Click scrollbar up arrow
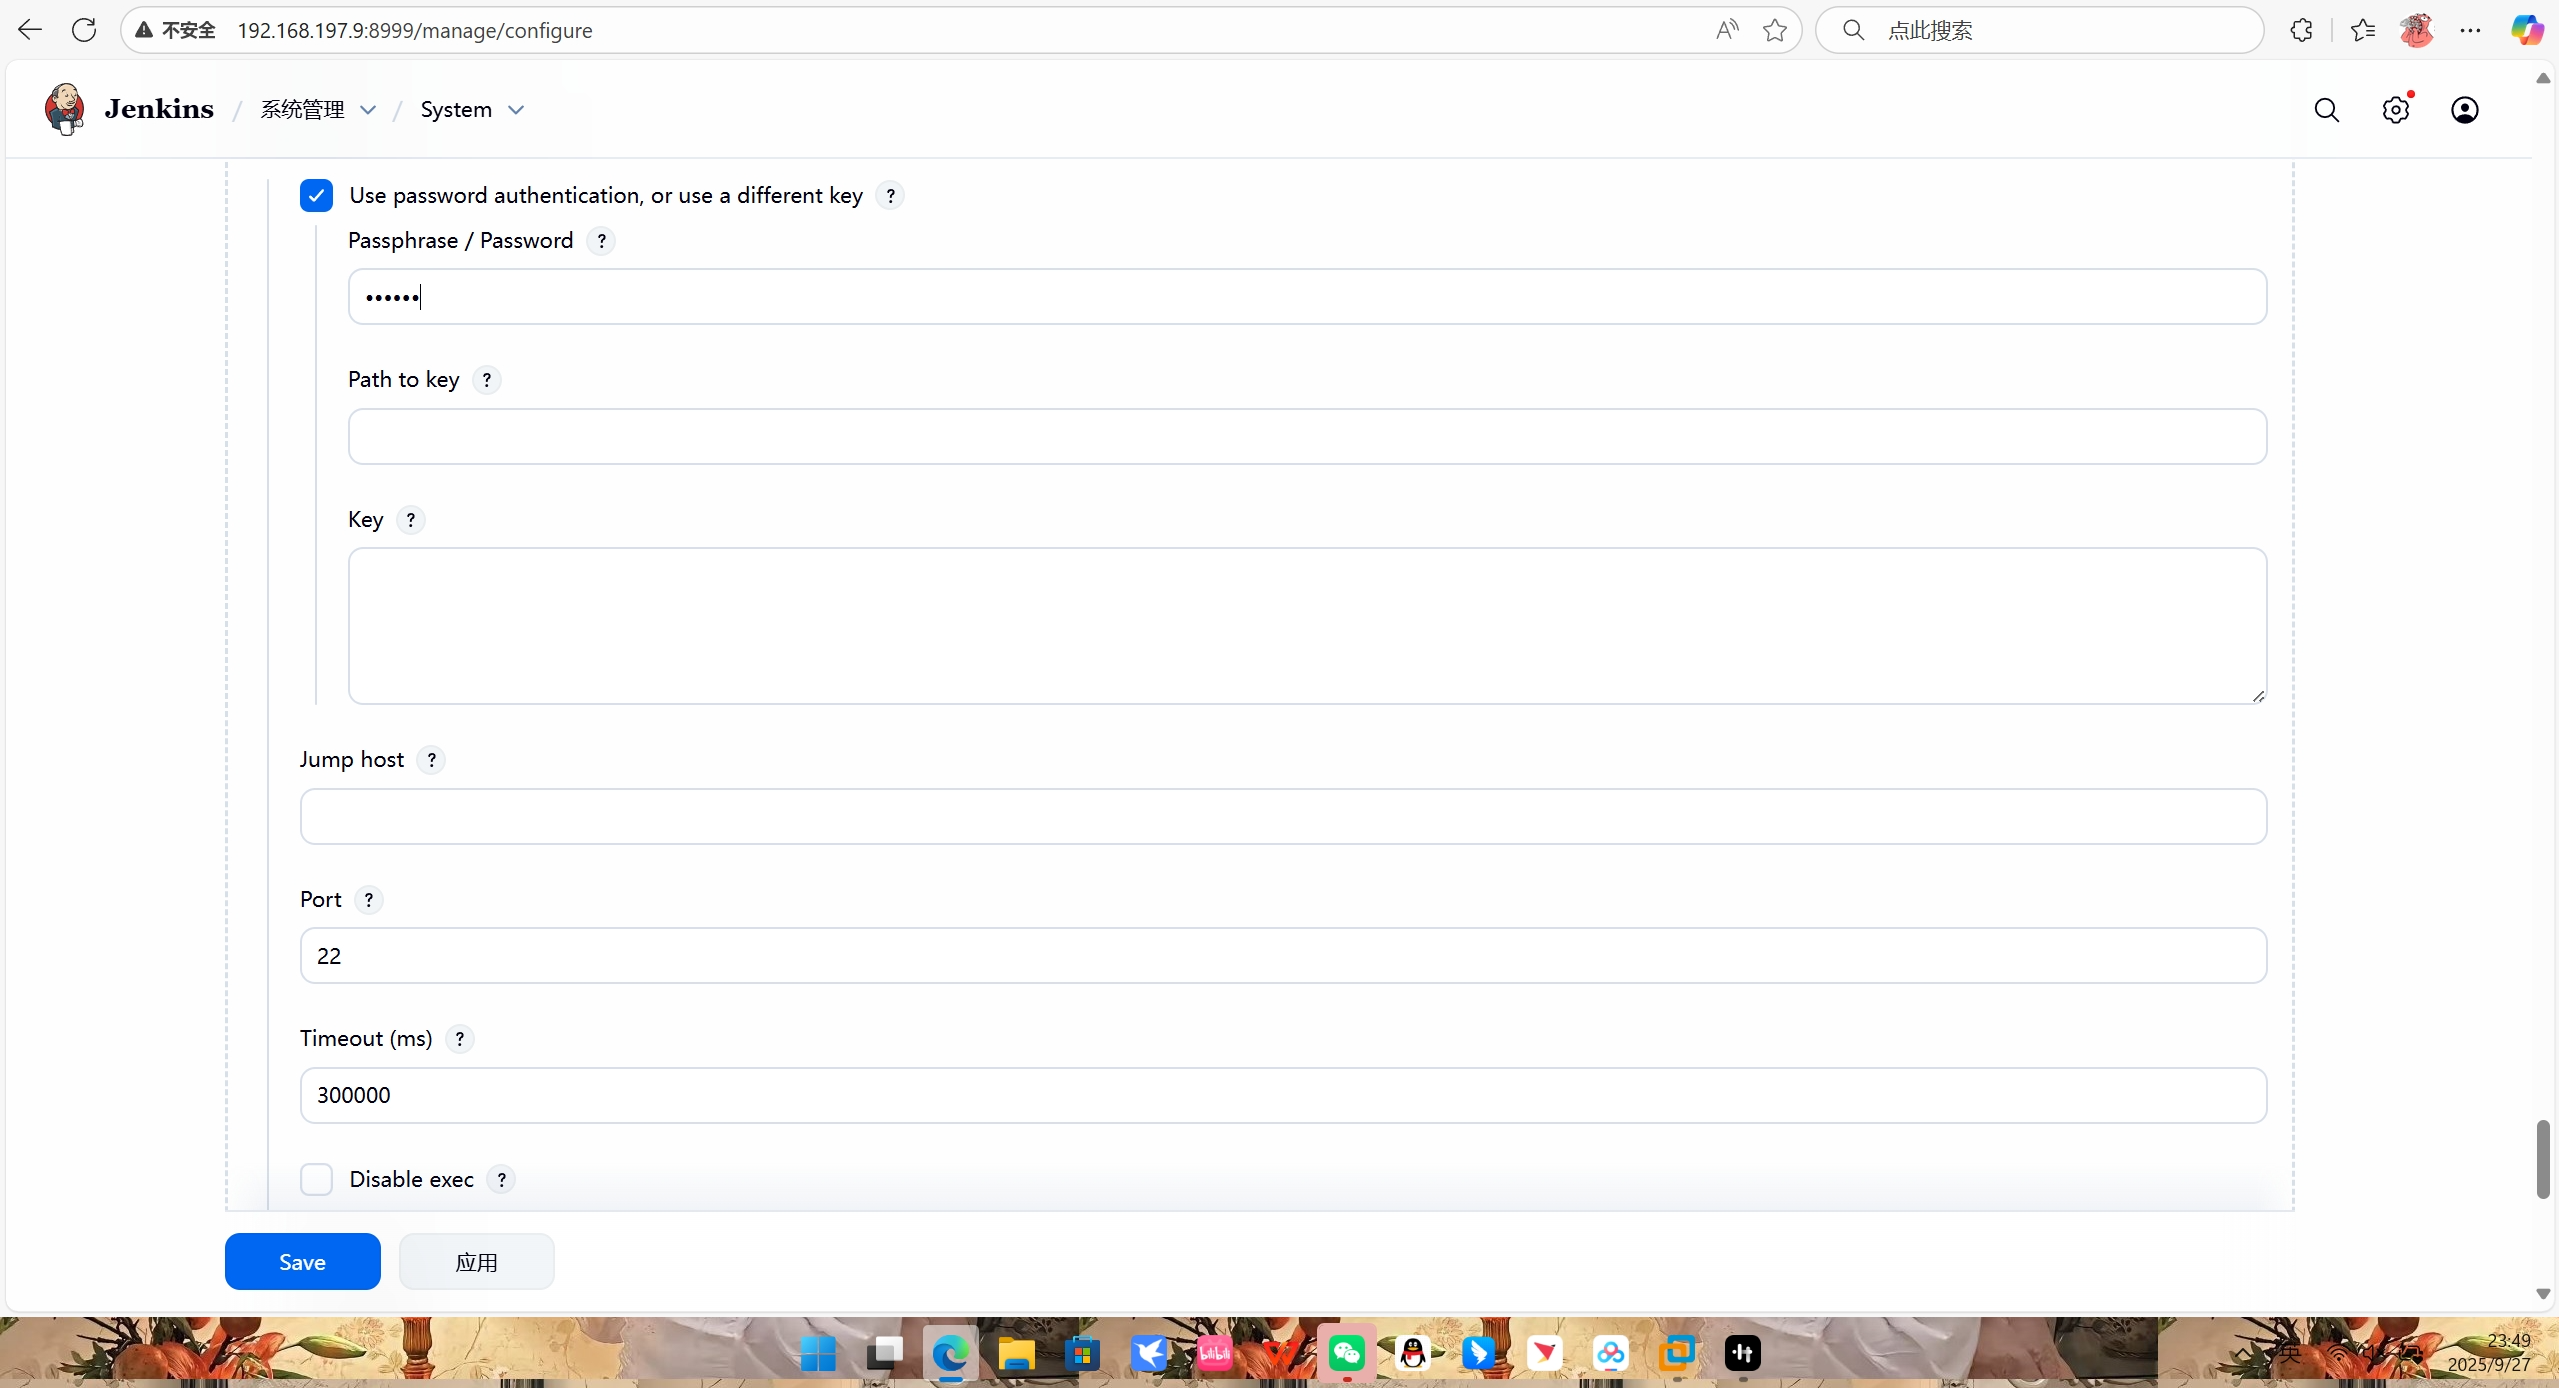Image resolution: width=2559 pixels, height=1388 pixels. (x=2543, y=78)
